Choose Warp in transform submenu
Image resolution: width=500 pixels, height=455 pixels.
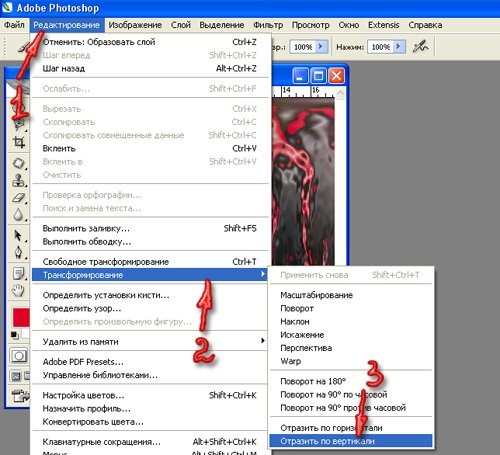[x=351, y=361]
